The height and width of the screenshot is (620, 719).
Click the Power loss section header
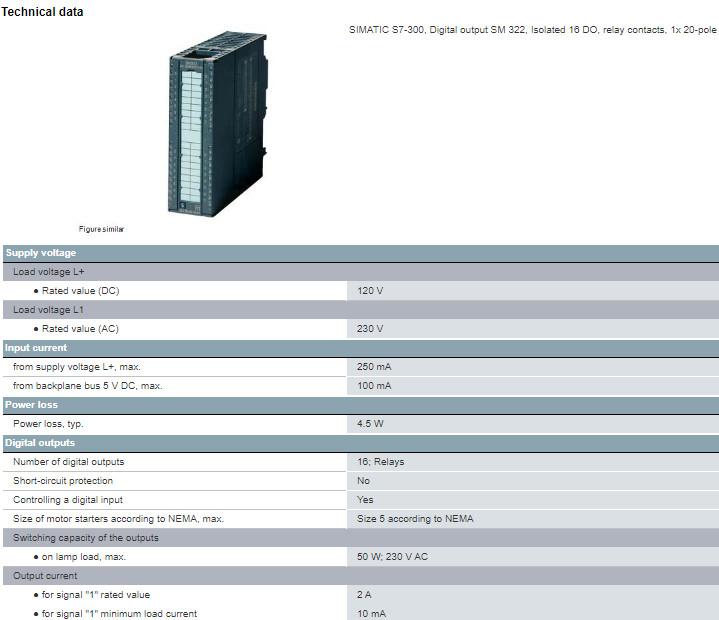coord(361,405)
